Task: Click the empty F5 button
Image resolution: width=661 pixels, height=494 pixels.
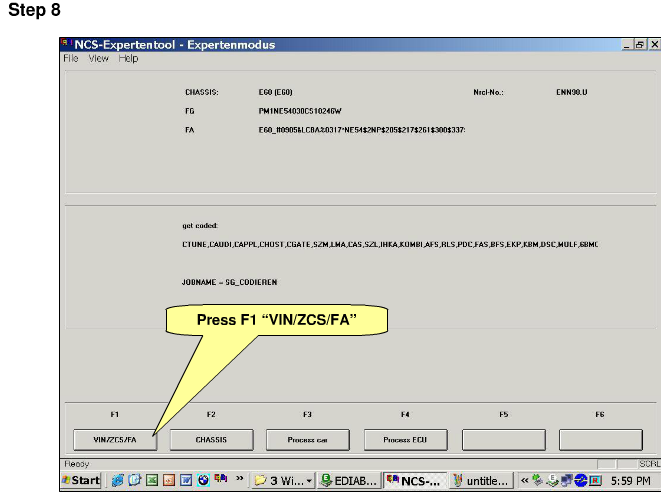Action: coord(504,440)
